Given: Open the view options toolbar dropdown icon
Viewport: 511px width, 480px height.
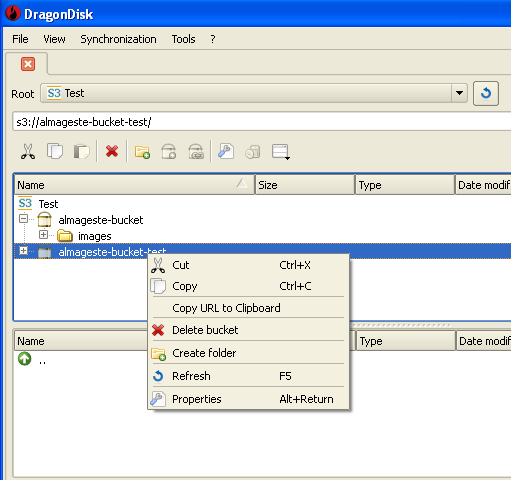Looking at the screenshot, I should 281,152.
